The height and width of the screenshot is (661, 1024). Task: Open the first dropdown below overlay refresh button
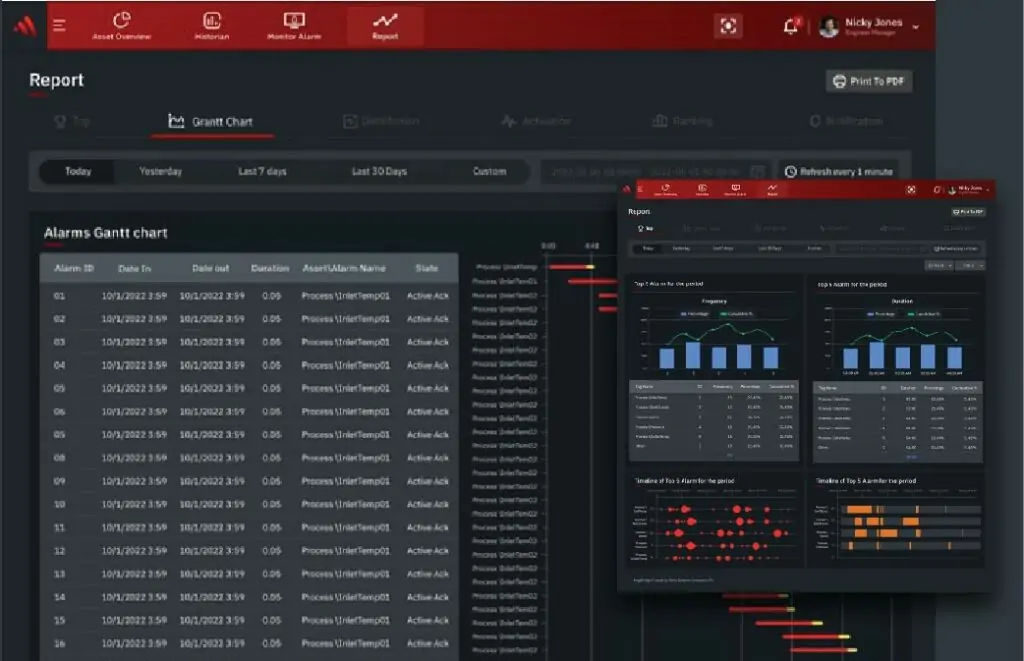(939, 265)
